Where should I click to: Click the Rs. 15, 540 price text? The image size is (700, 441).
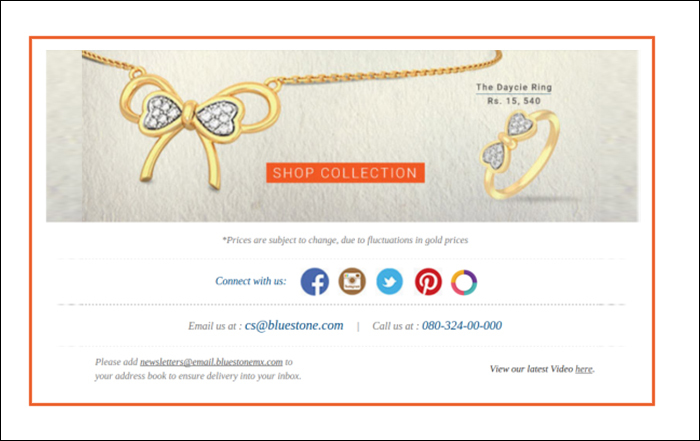[514, 101]
